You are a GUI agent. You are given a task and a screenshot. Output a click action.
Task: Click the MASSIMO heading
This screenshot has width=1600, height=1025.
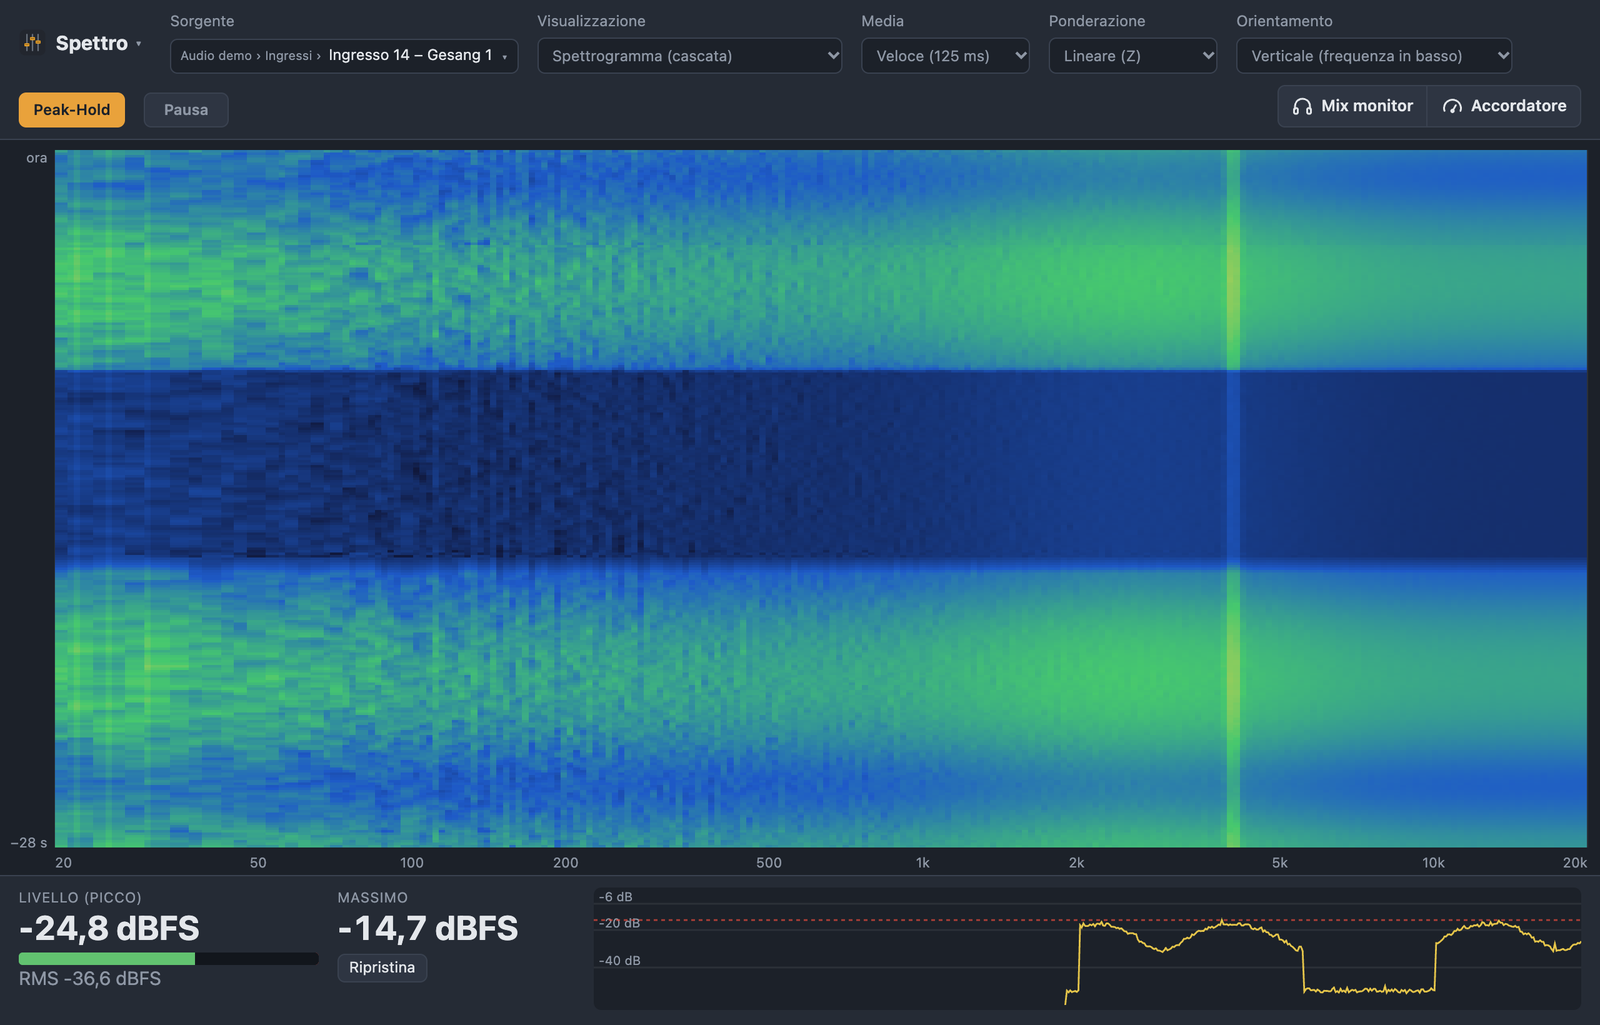373,898
